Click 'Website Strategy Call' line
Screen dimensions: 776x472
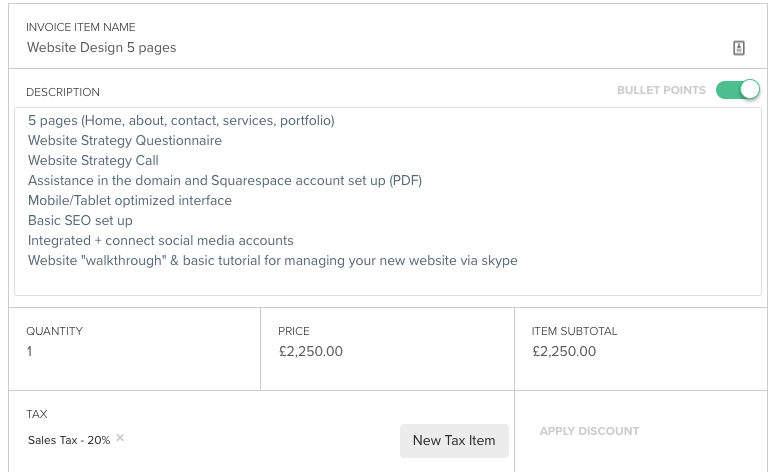point(93,161)
